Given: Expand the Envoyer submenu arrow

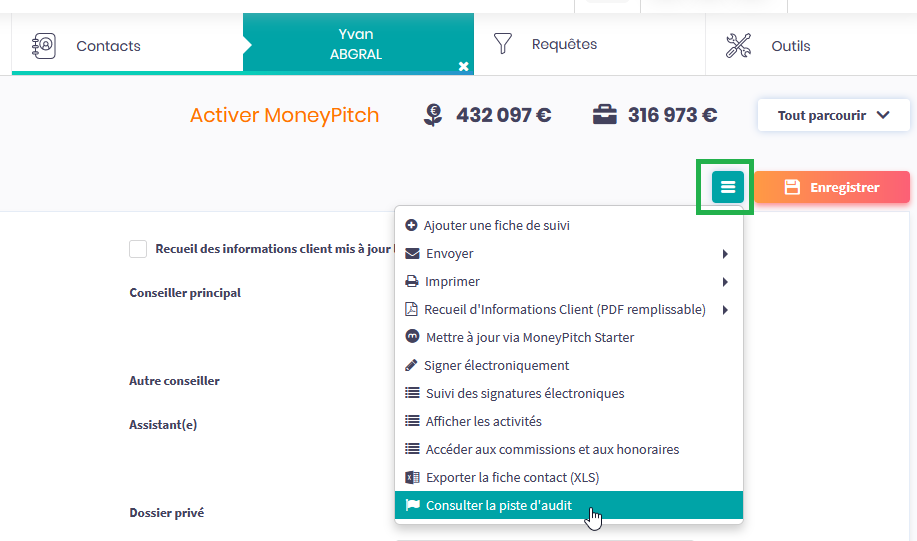Looking at the screenshot, I should tap(725, 254).
